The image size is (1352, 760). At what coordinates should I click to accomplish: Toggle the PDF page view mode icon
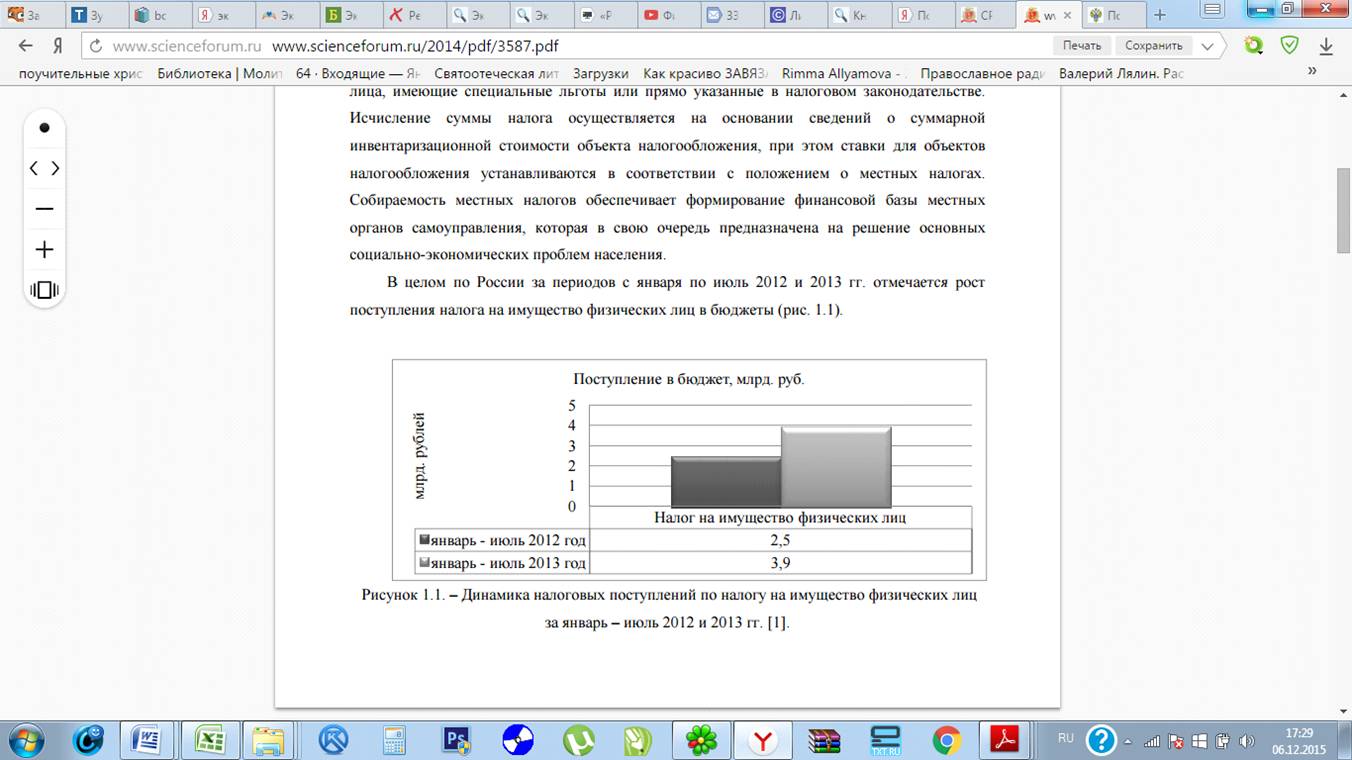44,290
